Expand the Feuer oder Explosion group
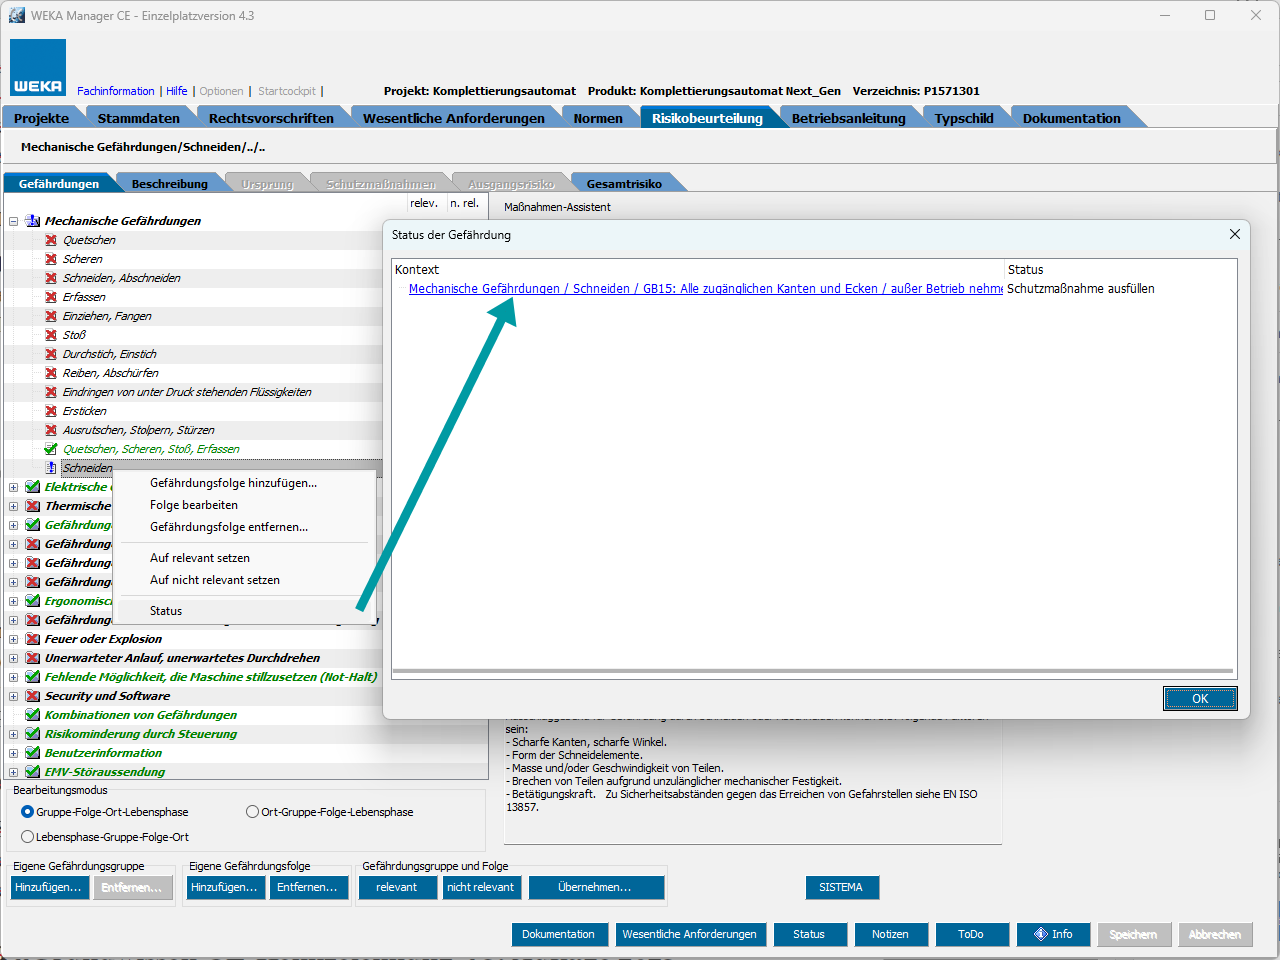The width and height of the screenshot is (1280, 960). (x=14, y=639)
